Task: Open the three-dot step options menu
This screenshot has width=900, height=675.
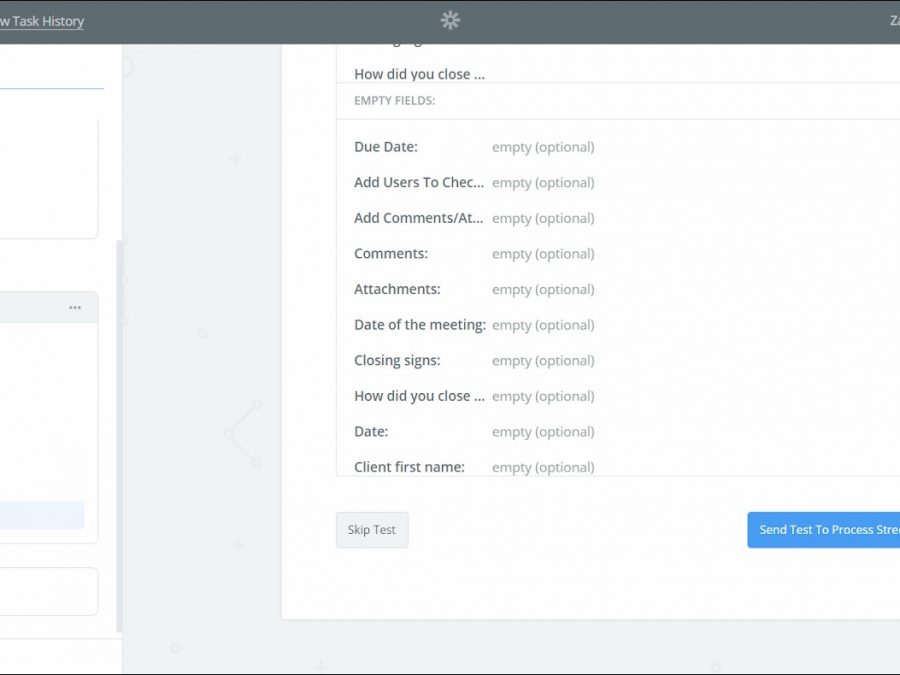Action: click(75, 308)
